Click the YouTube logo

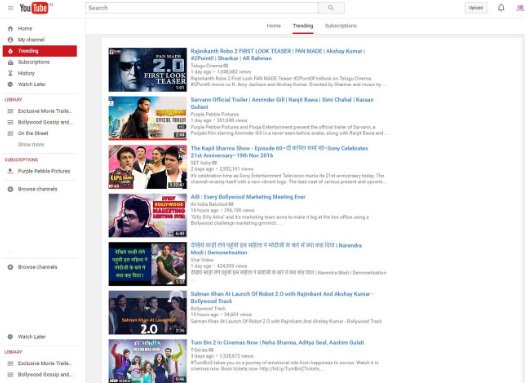pyautogui.click(x=34, y=8)
